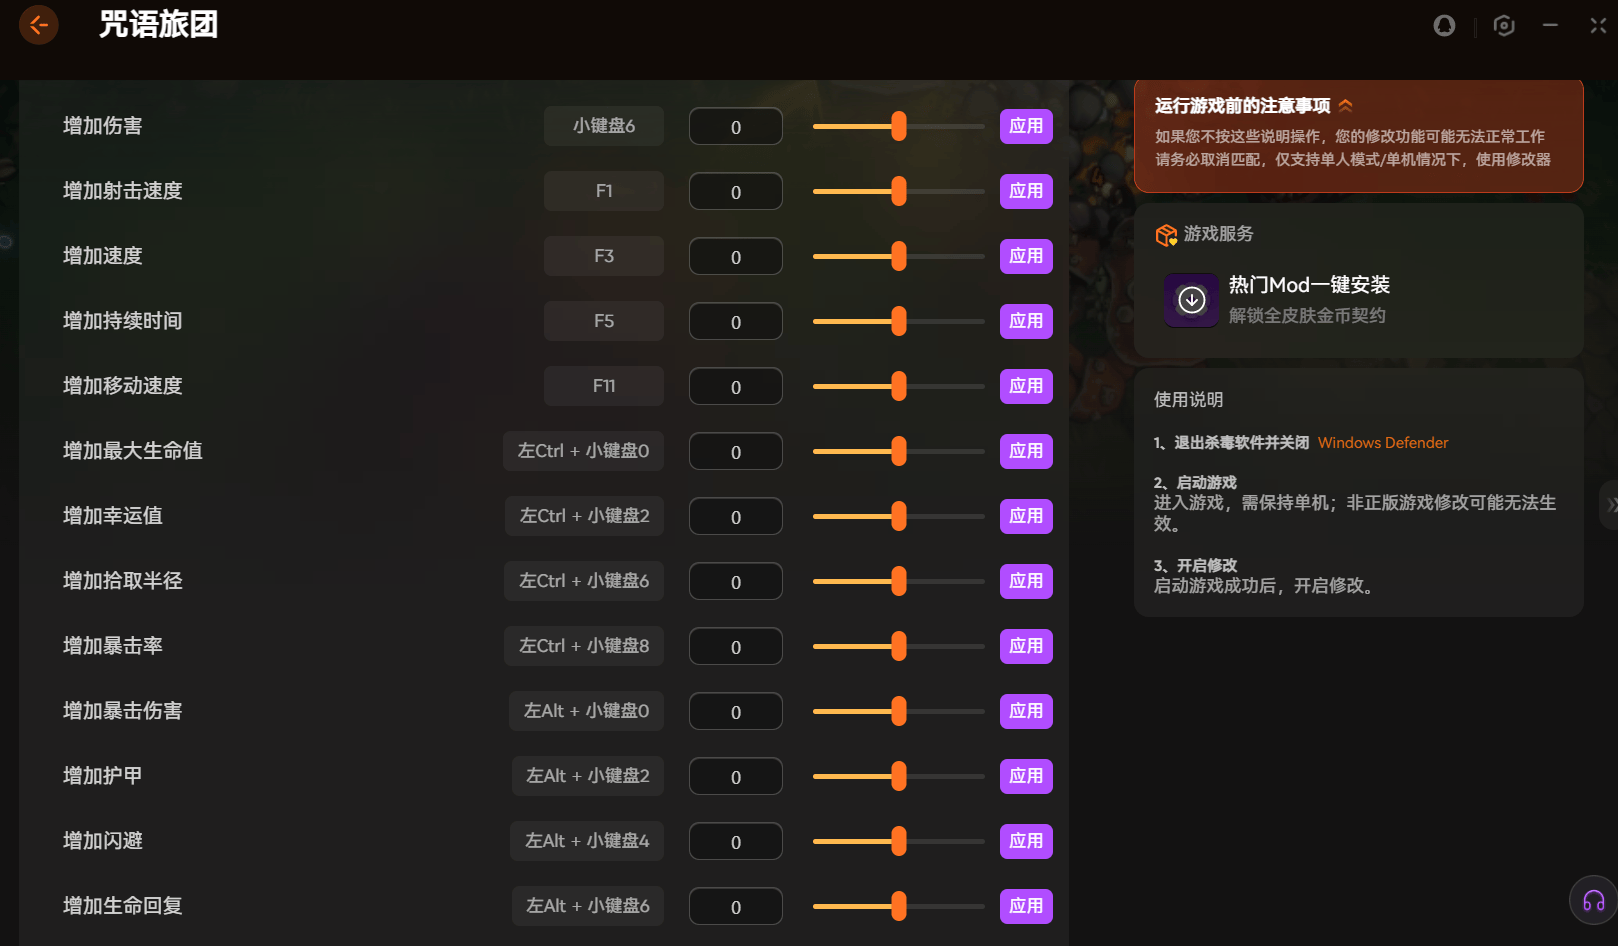Viewport: 1618px width, 946px height.
Task: Click the 增加射击速度 slider handle
Action: tap(899, 192)
